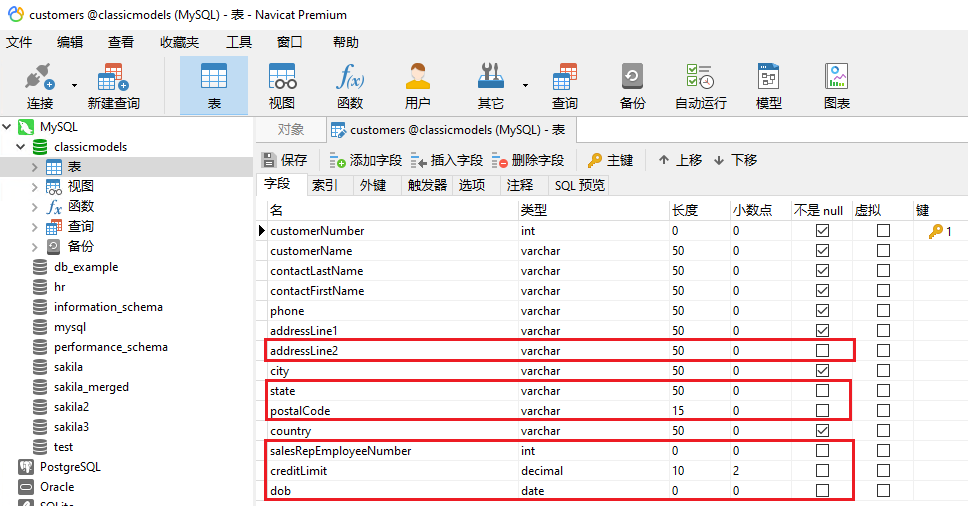This screenshot has height=506, width=968.
Task: Click the Primary Key (主键) button
Action: (x=611, y=160)
